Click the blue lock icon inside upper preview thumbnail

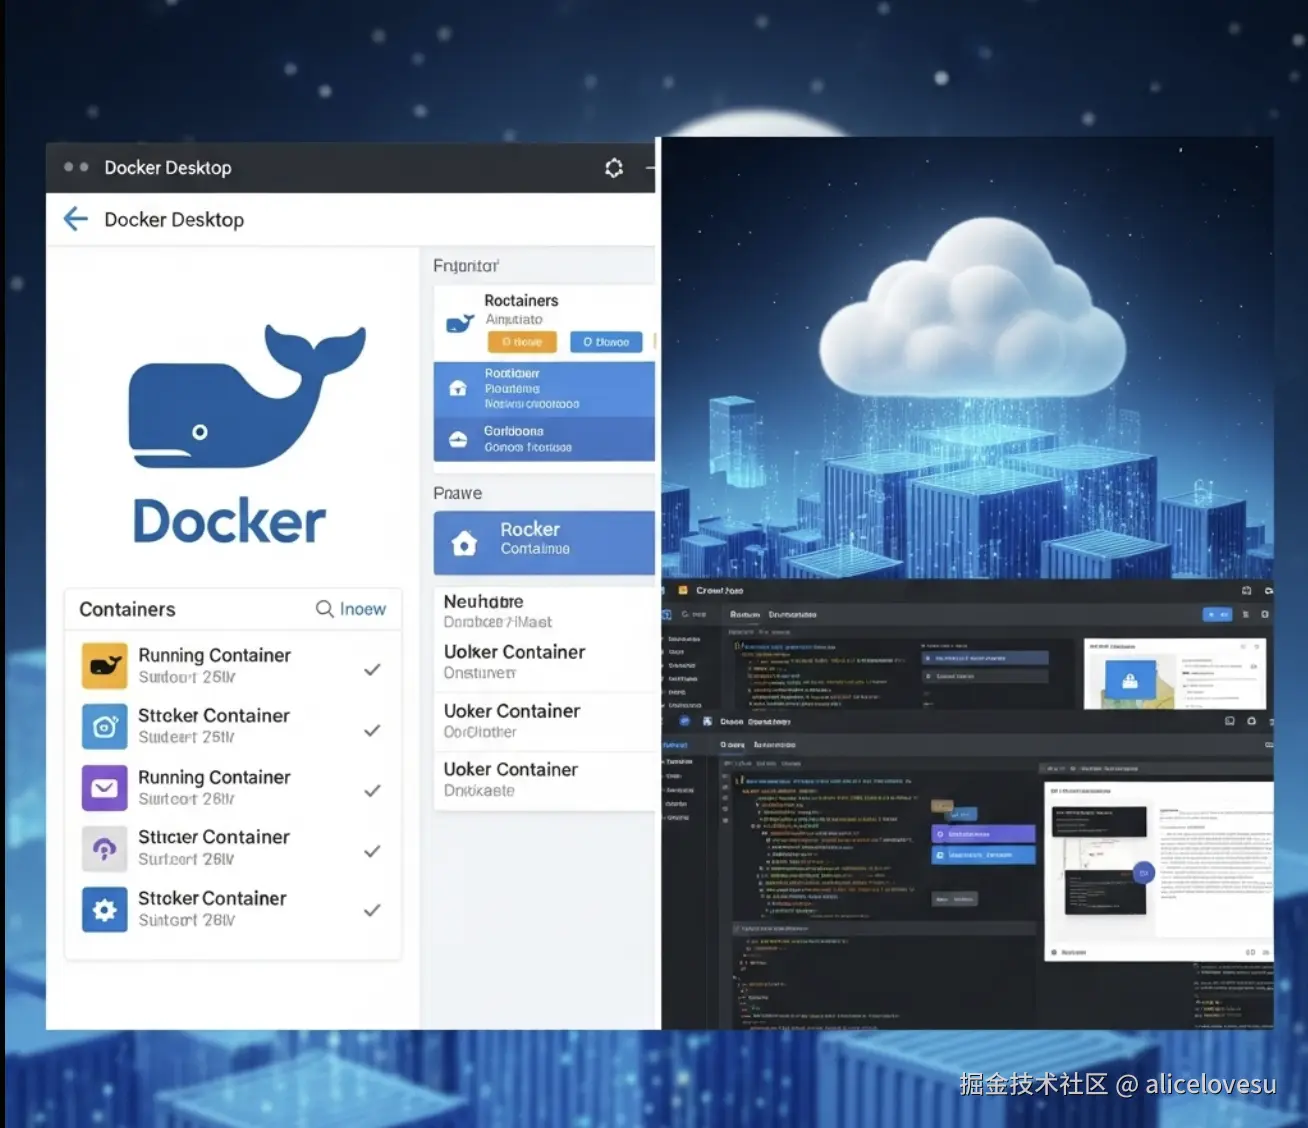click(1129, 681)
